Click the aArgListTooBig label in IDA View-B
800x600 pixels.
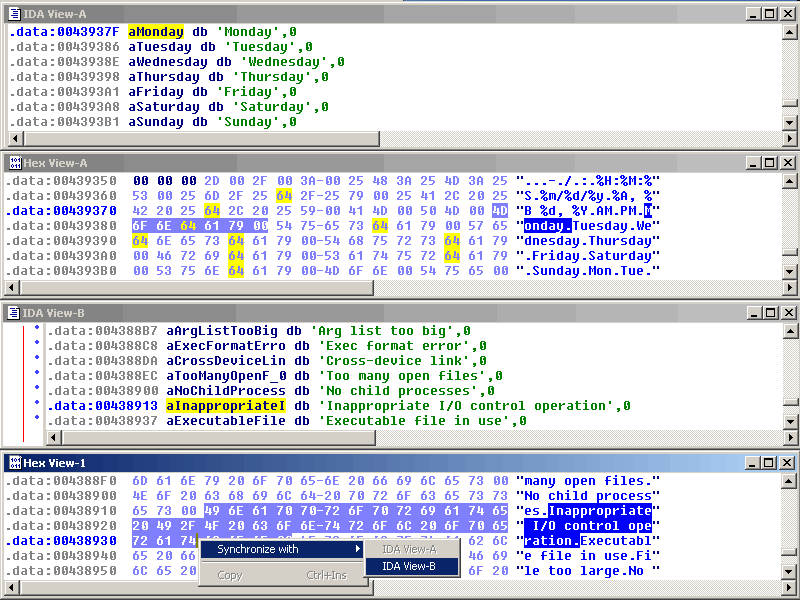(x=222, y=331)
